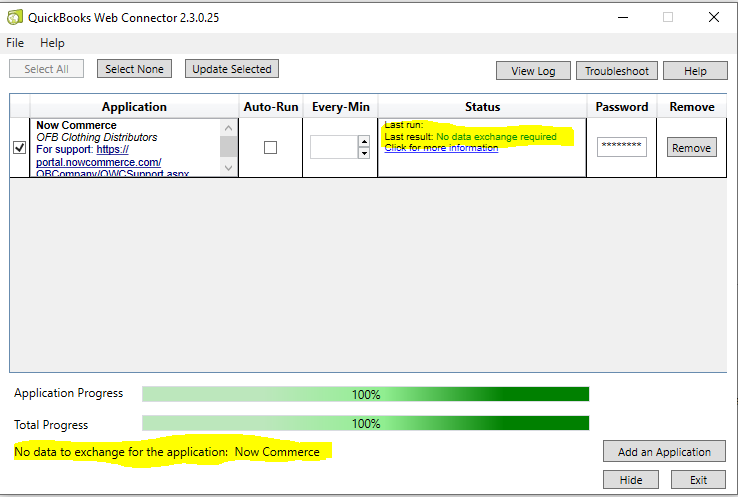Click the Password field for Now Commerce

(x=621, y=147)
